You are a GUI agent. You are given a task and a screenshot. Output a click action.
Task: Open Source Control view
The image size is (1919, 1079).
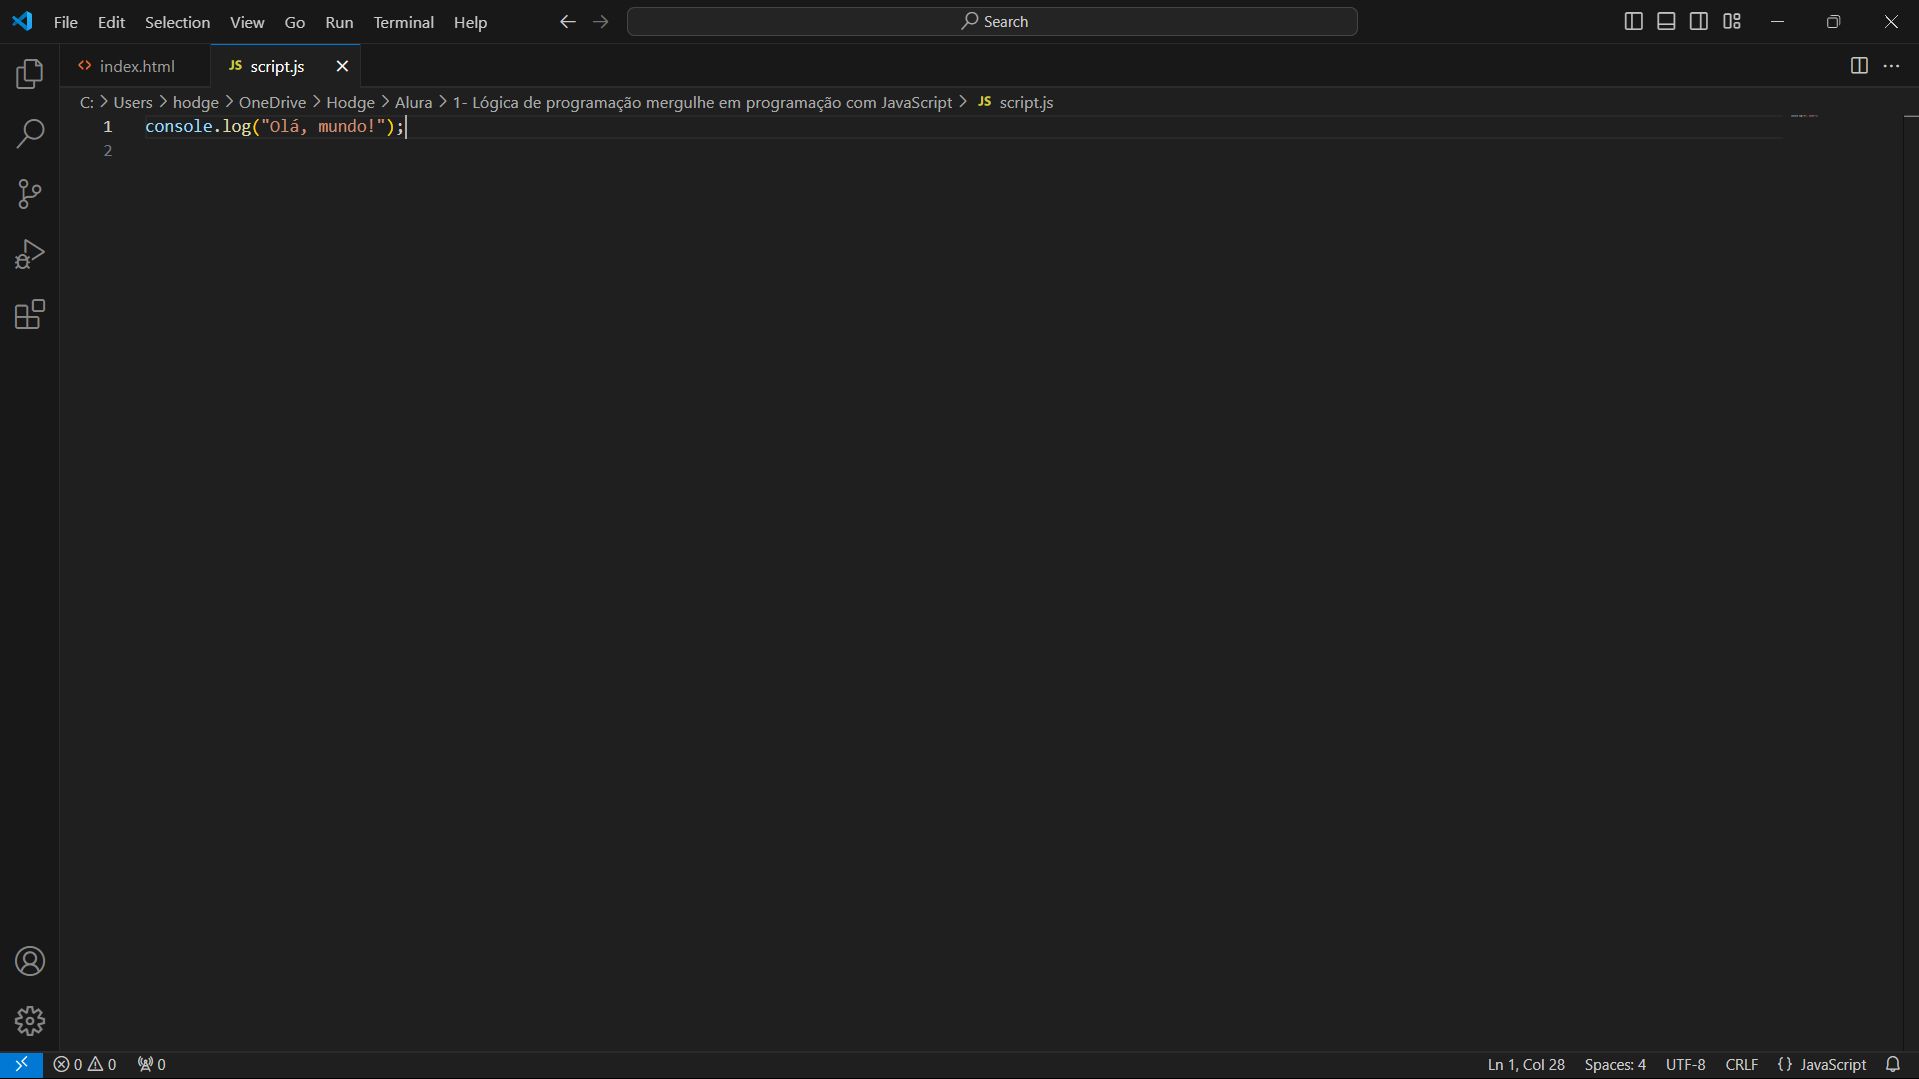[30, 194]
